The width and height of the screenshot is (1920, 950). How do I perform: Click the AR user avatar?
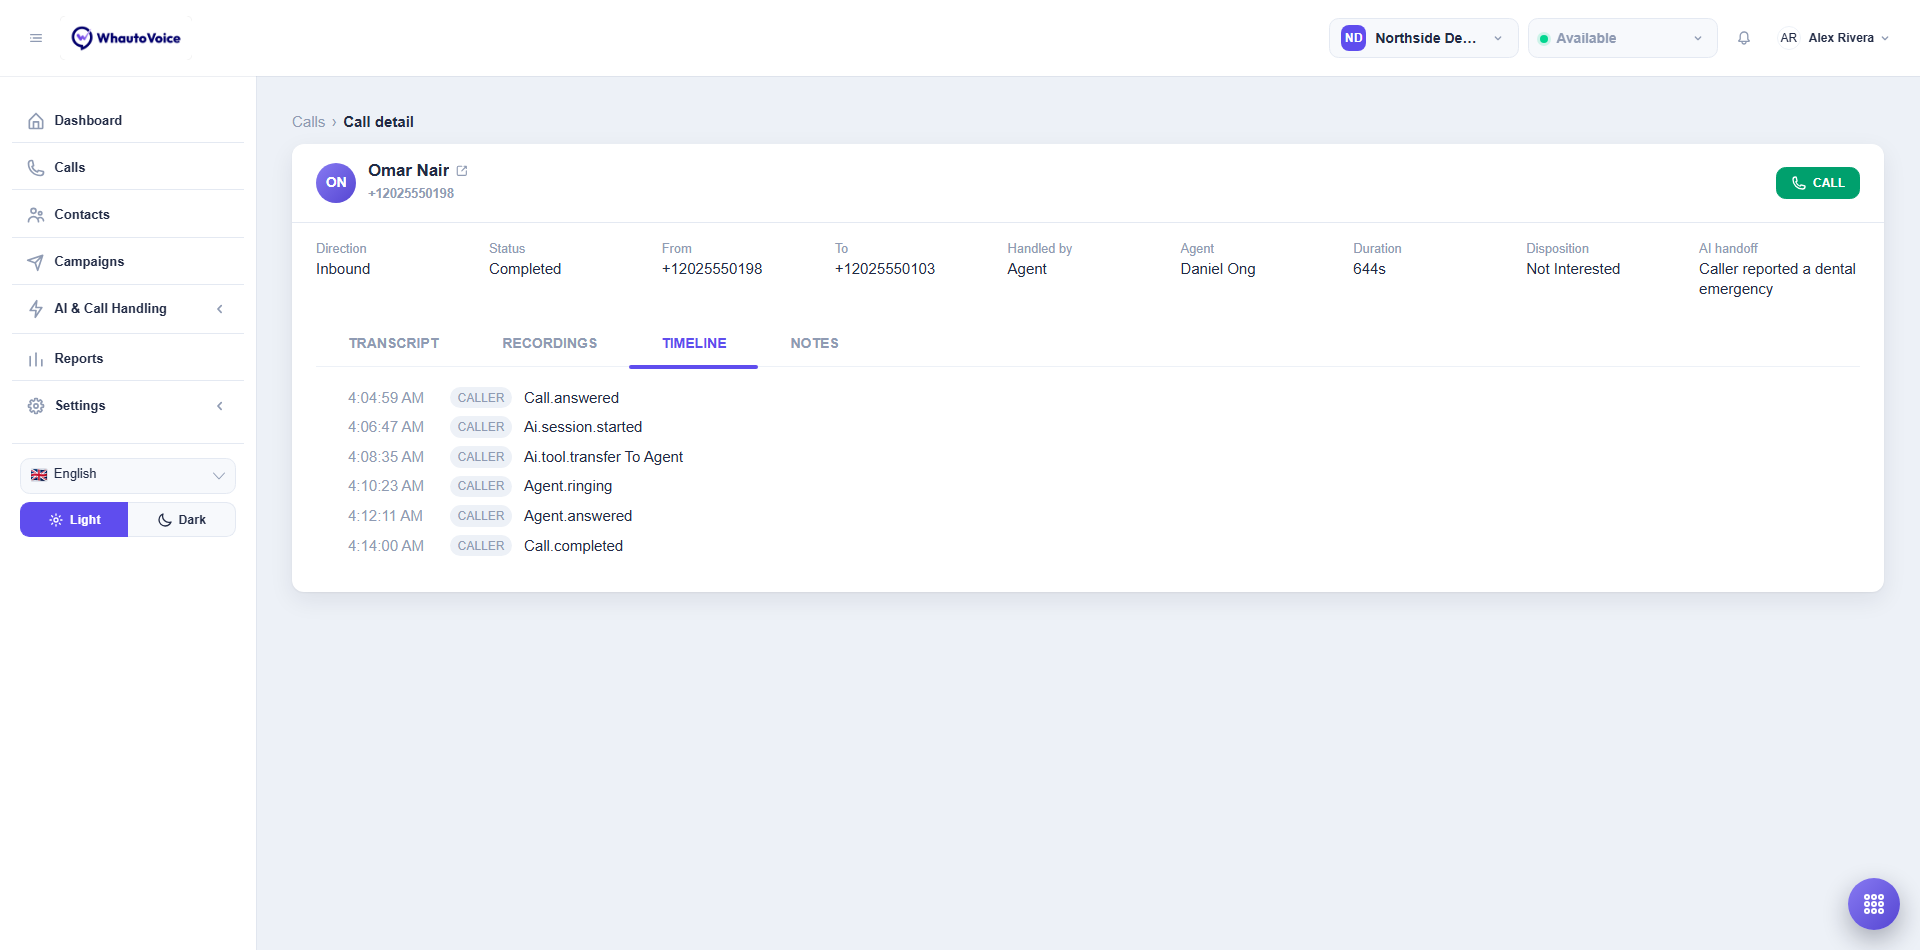pos(1788,38)
